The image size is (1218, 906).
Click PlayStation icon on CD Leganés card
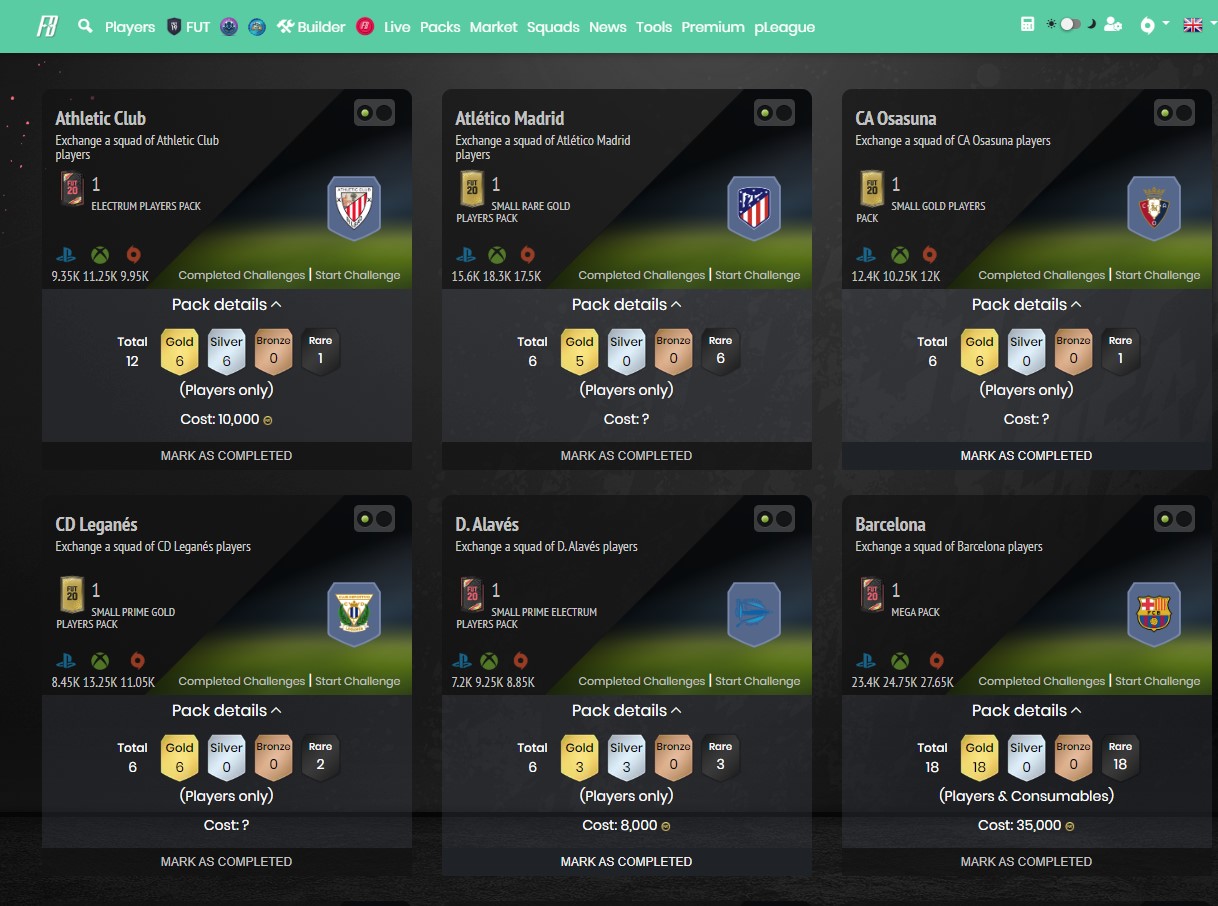(x=66, y=661)
